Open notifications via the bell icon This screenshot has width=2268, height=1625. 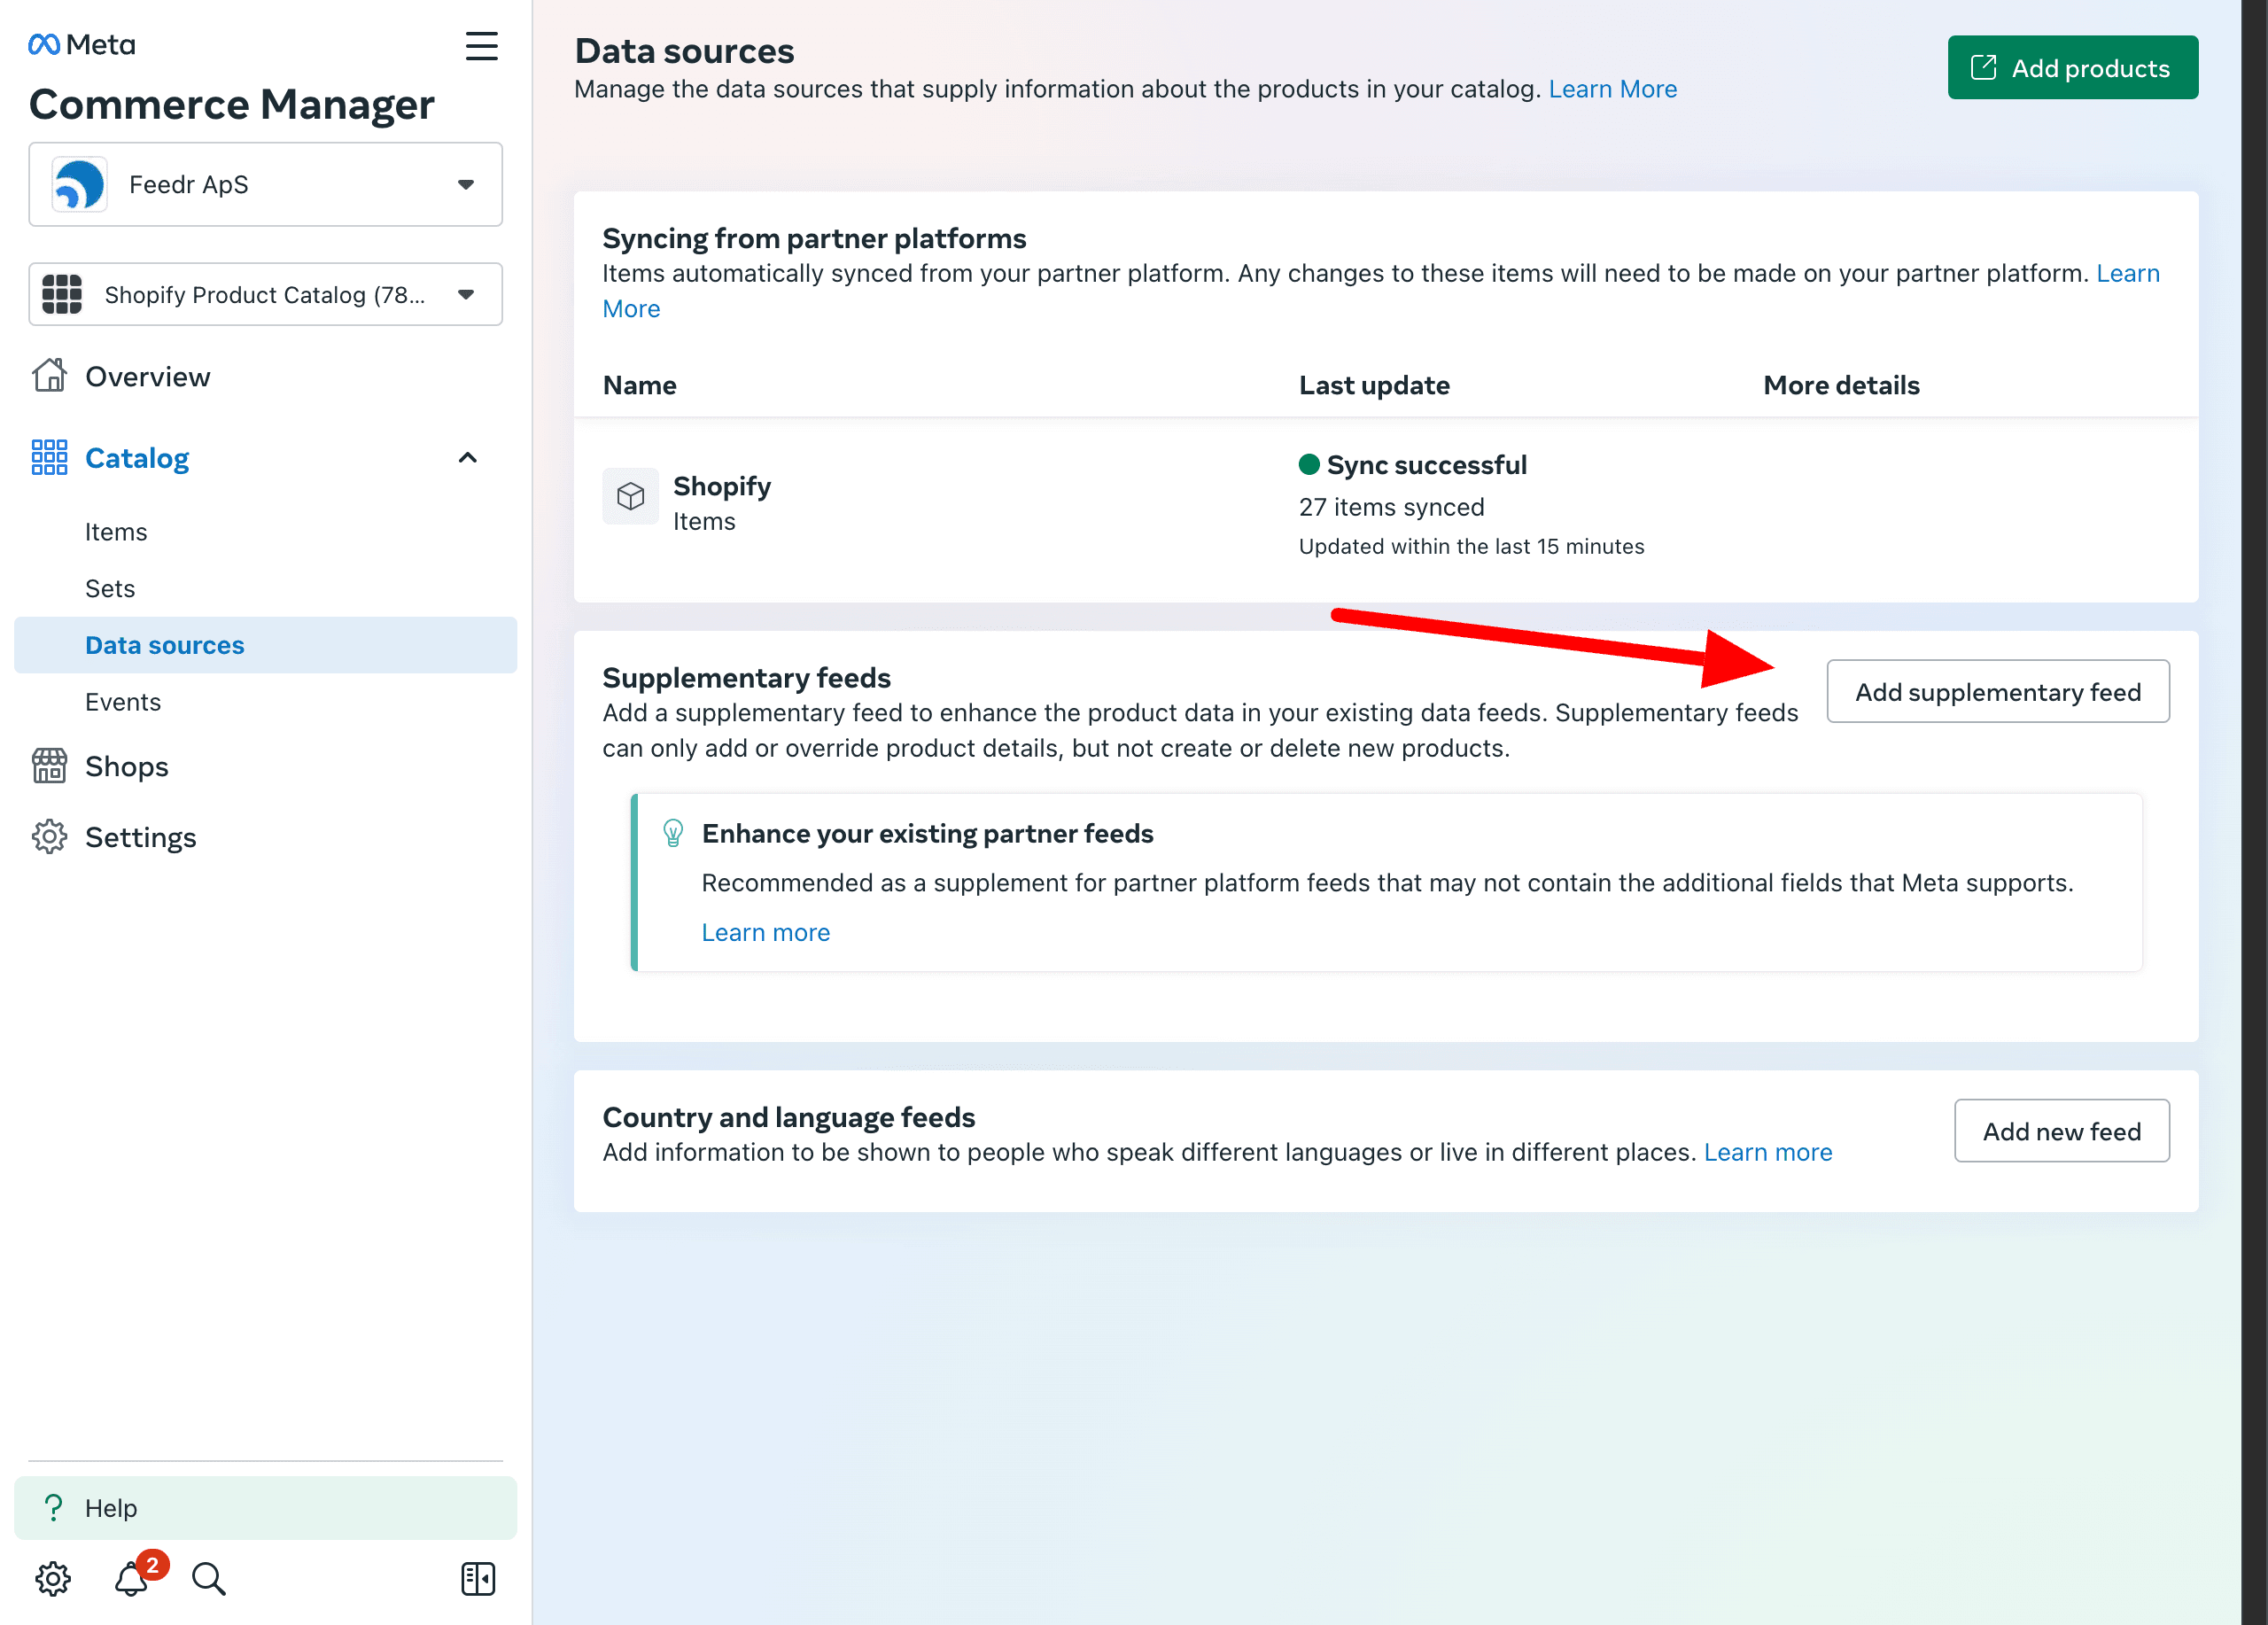coord(131,1578)
